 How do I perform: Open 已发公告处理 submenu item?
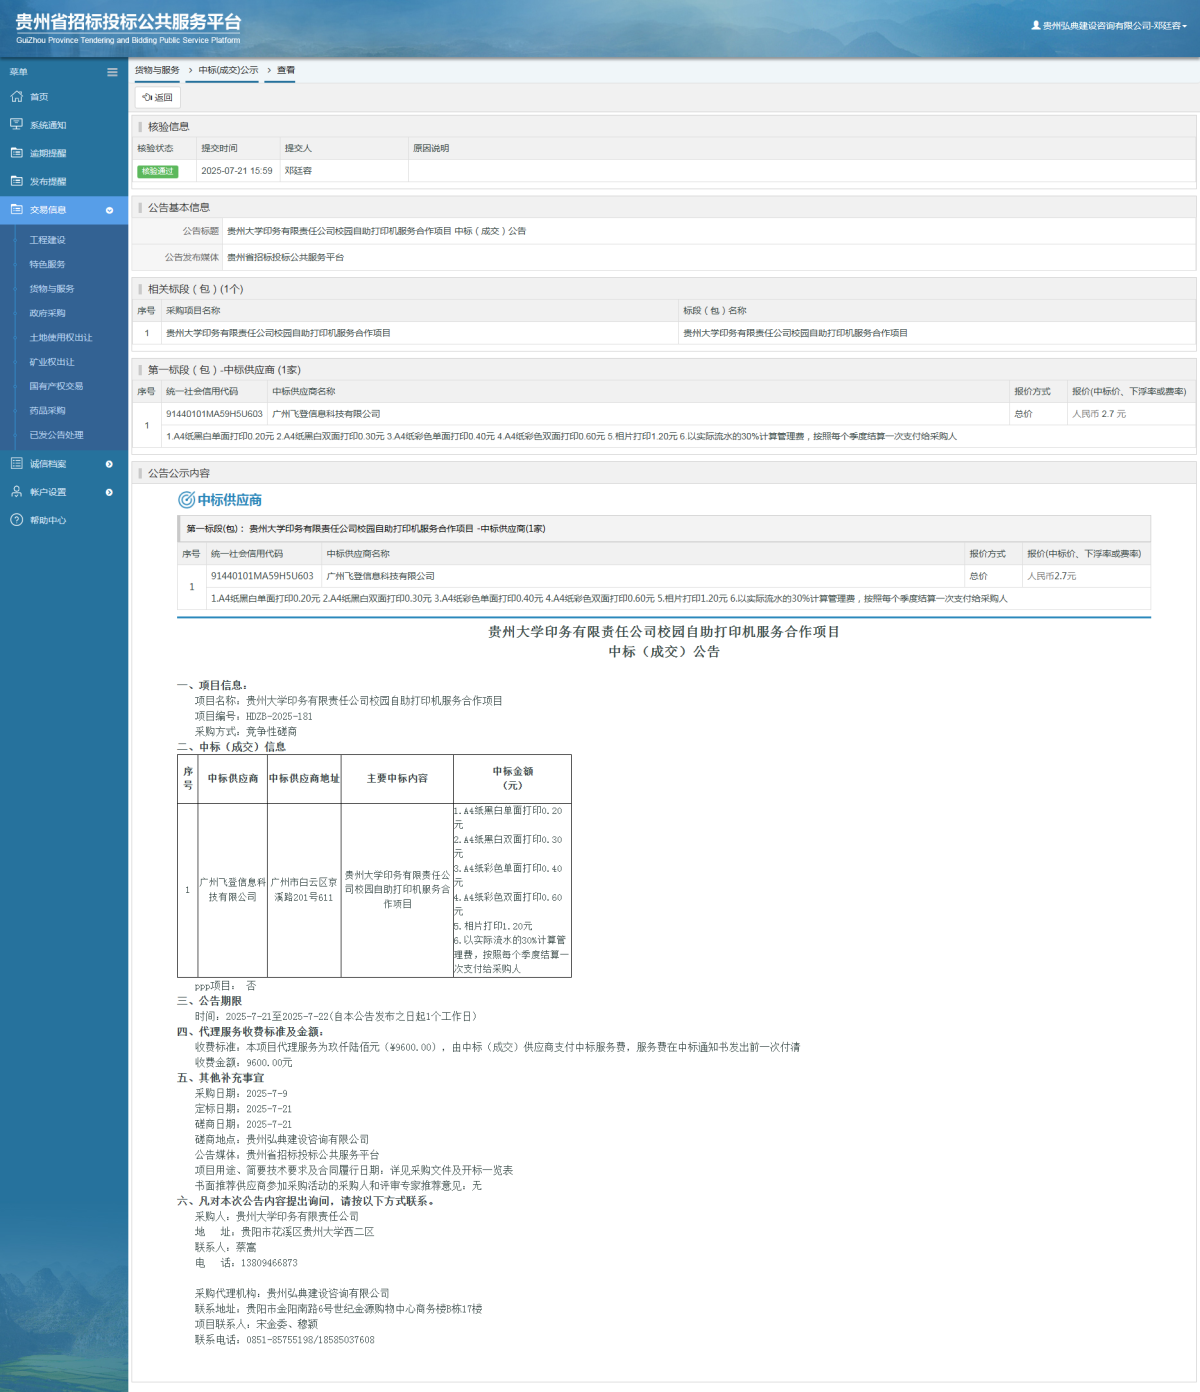click(56, 435)
